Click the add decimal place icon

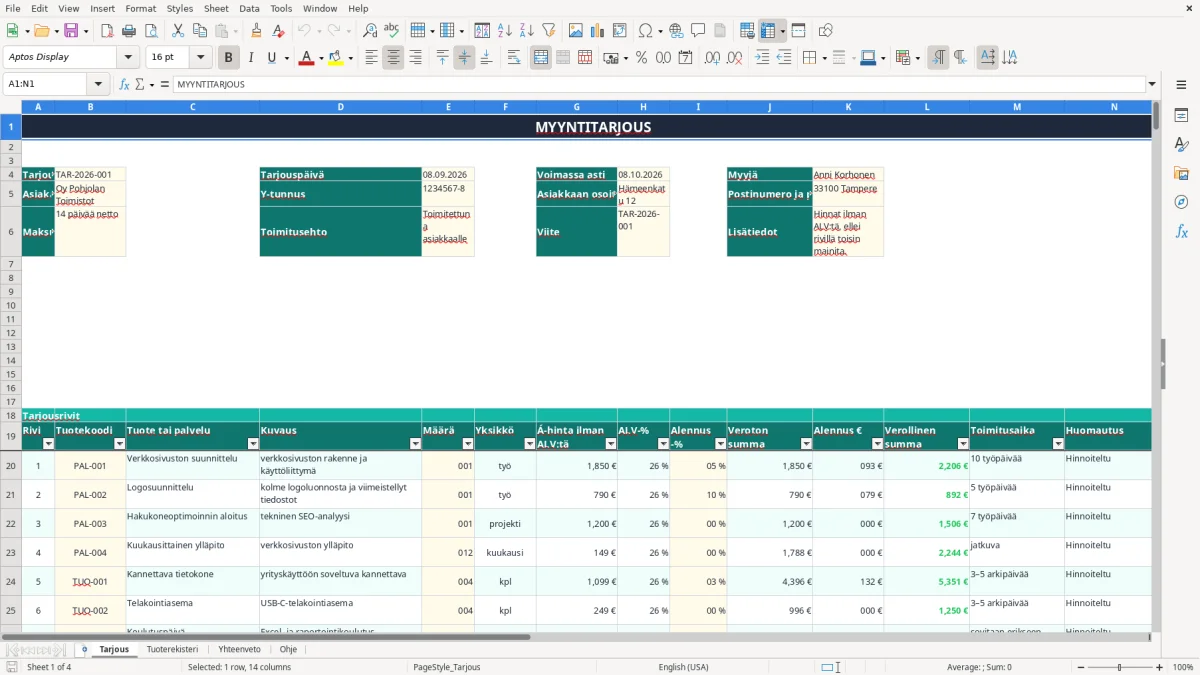(x=712, y=58)
